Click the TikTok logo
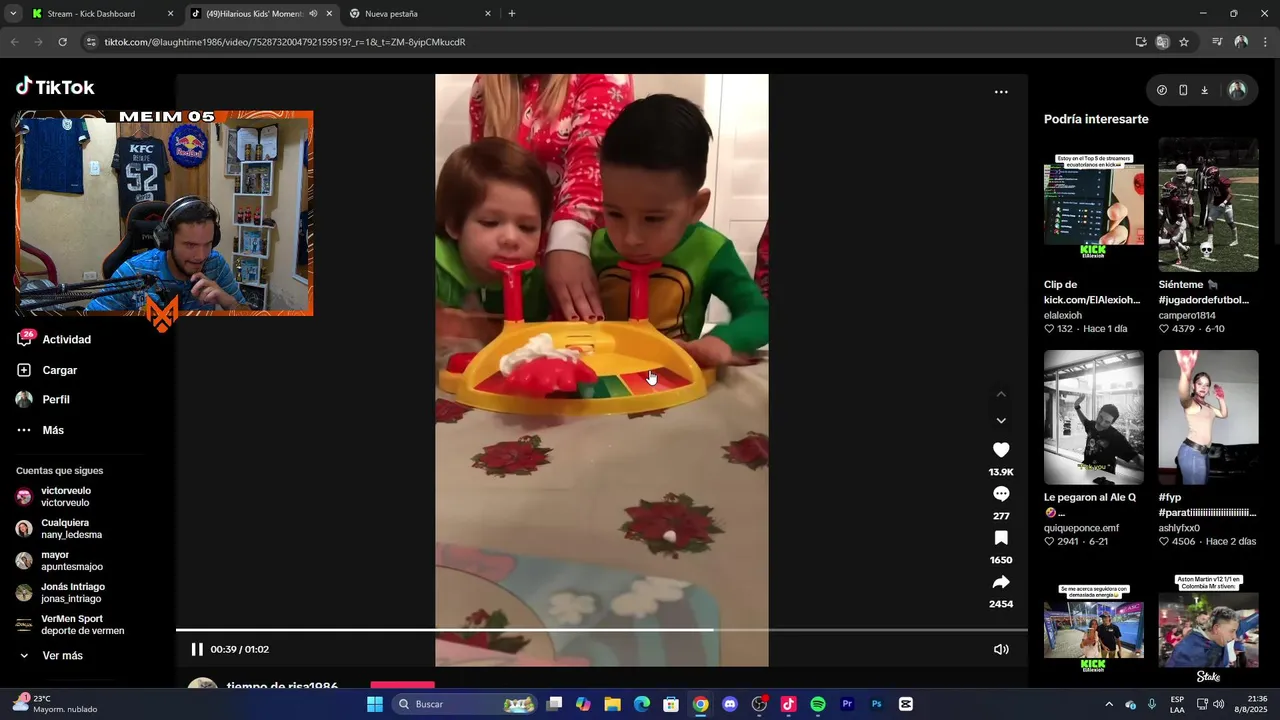Viewport: 1280px width, 720px height. pos(55,87)
